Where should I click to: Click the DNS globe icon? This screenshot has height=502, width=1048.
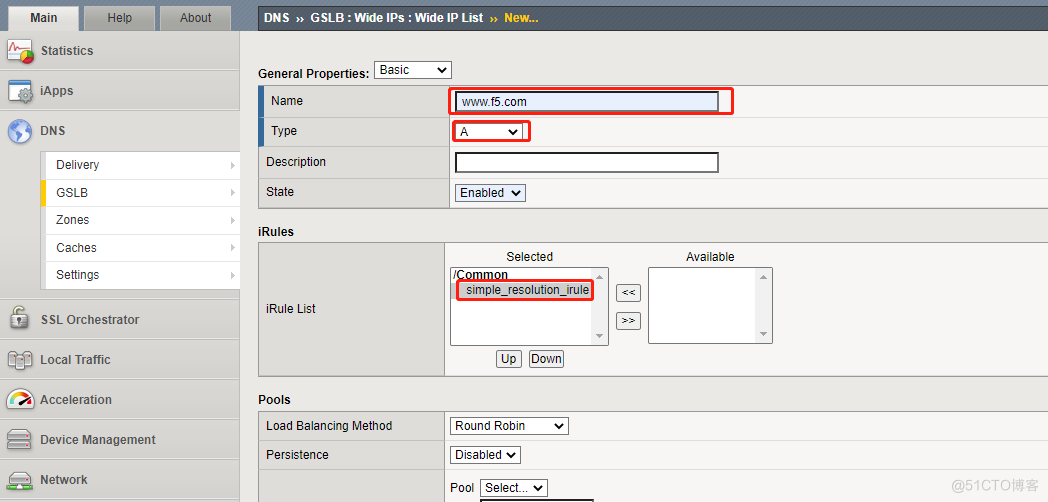(20, 131)
